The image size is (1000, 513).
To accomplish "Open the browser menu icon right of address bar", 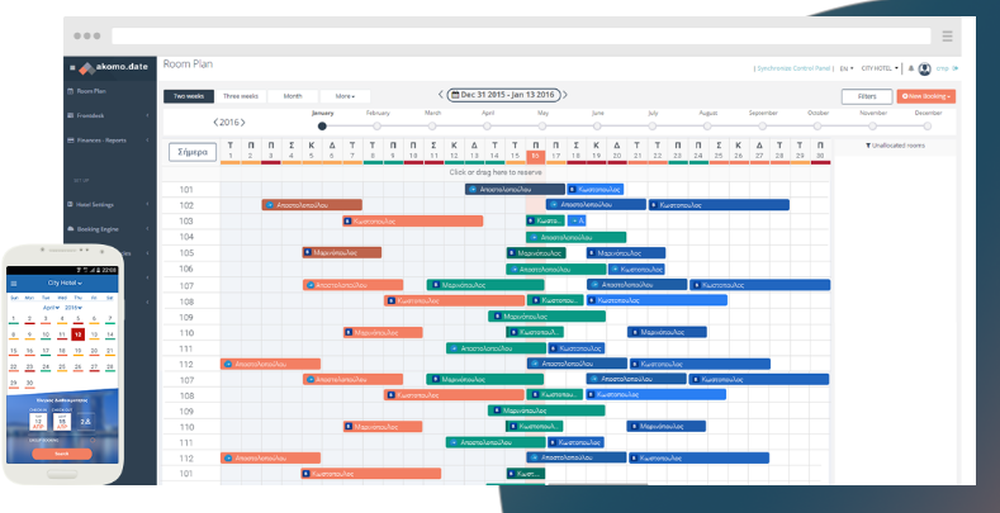I will pyautogui.click(x=948, y=36).
